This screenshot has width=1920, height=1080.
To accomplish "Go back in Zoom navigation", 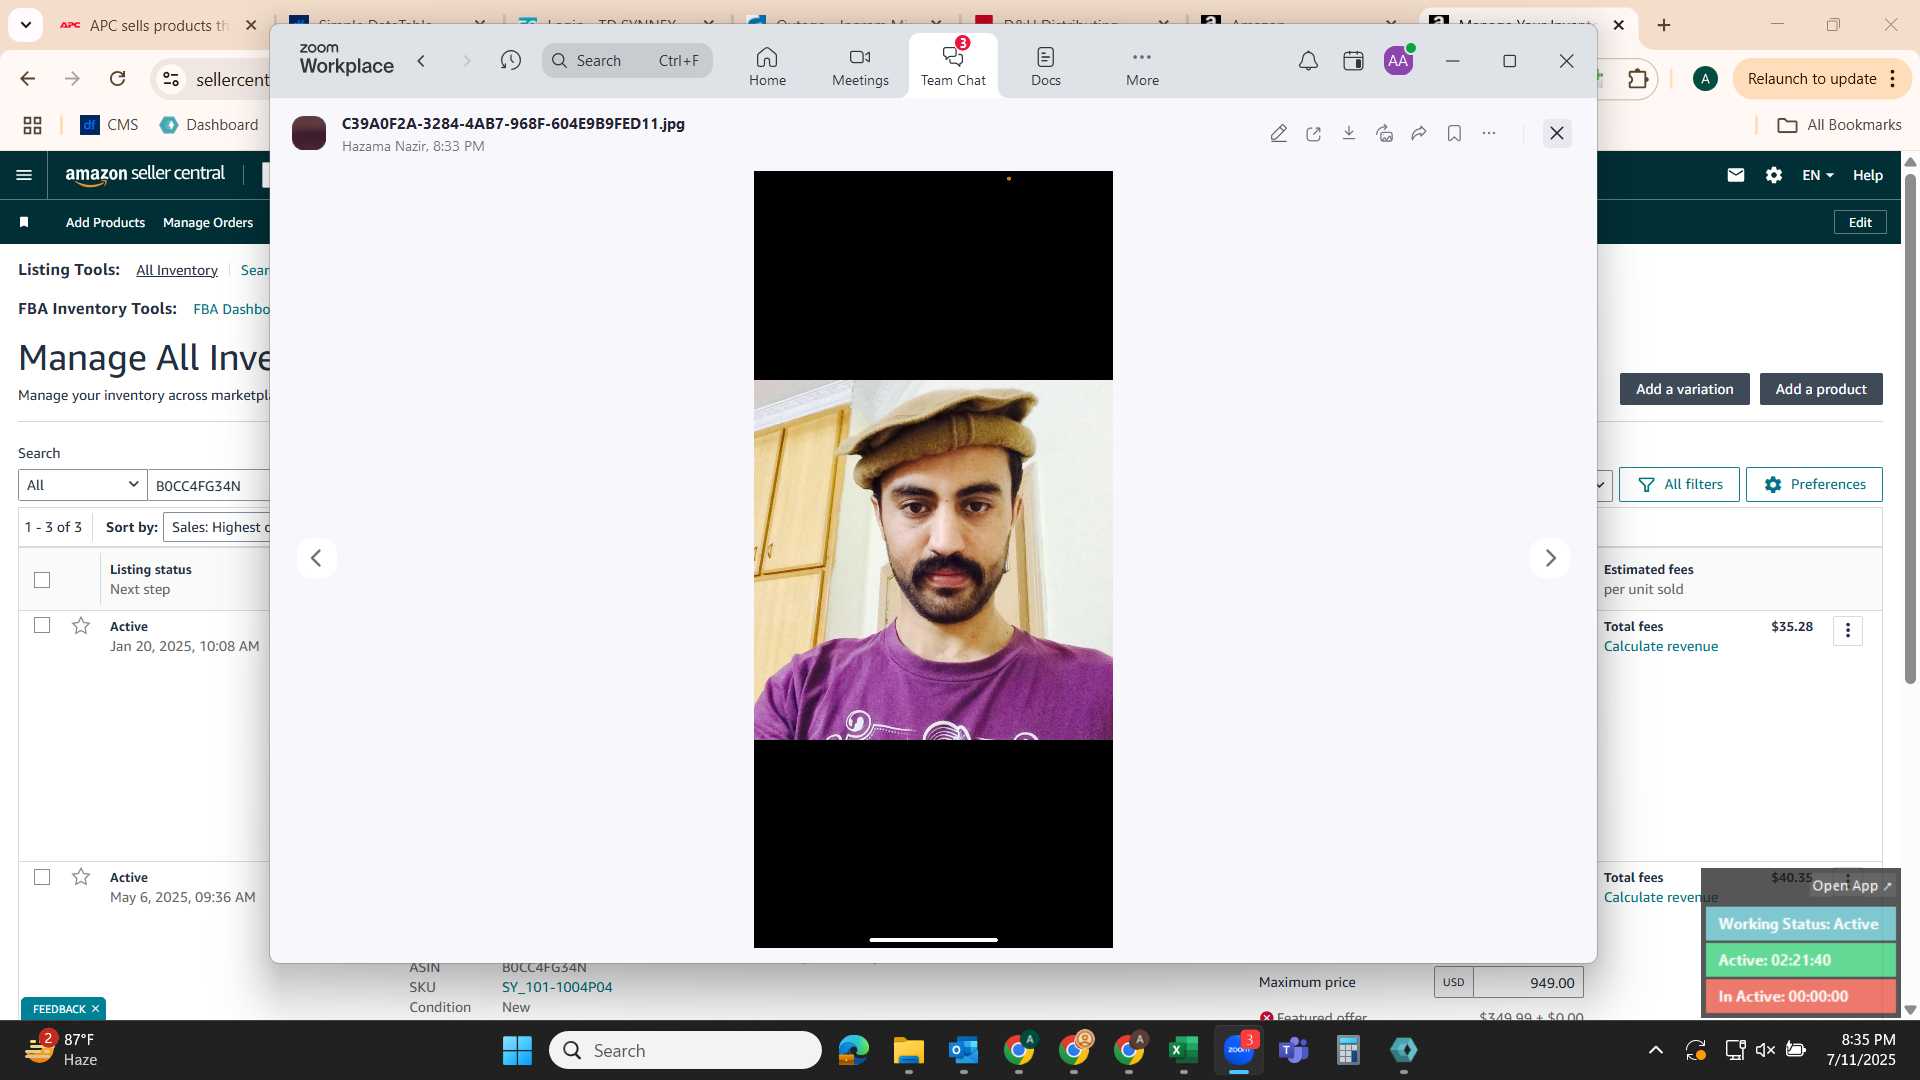I will [x=422, y=61].
